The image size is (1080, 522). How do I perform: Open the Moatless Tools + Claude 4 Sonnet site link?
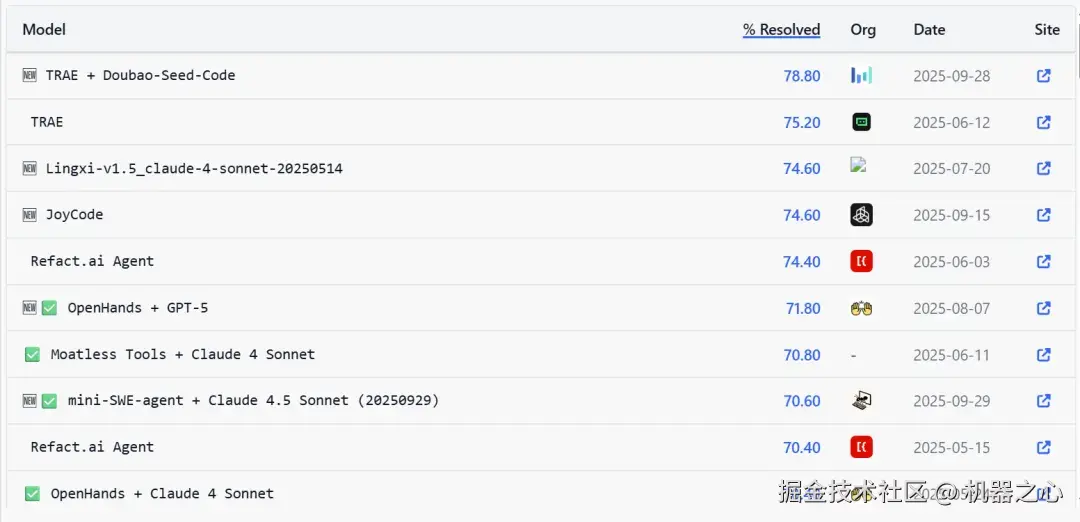pyautogui.click(x=1043, y=355)
